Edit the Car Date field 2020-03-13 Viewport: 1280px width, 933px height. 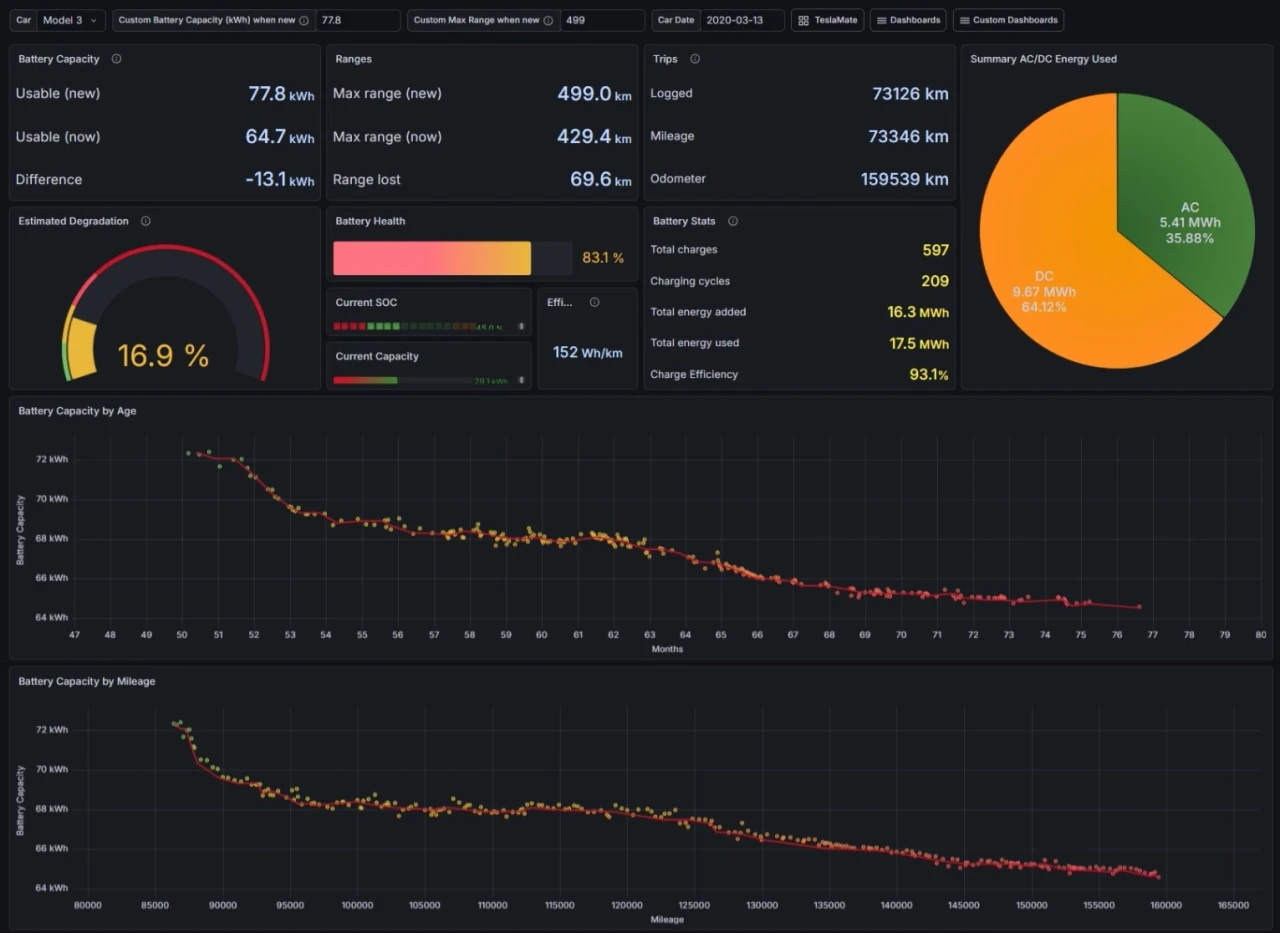(x=741, y=20)
